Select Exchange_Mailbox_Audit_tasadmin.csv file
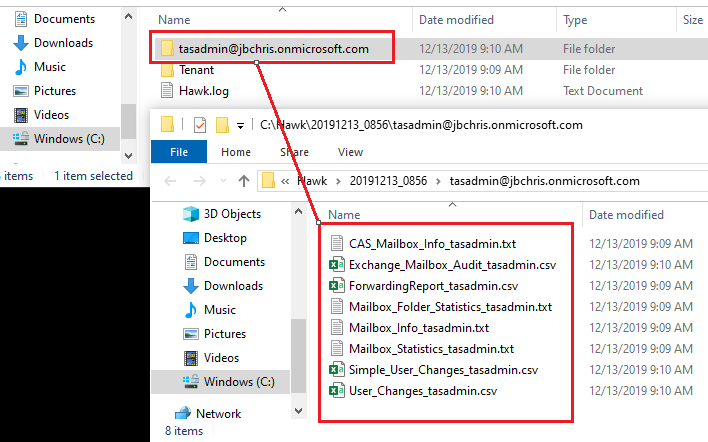 pyautogui.click(x=452, y=265)
